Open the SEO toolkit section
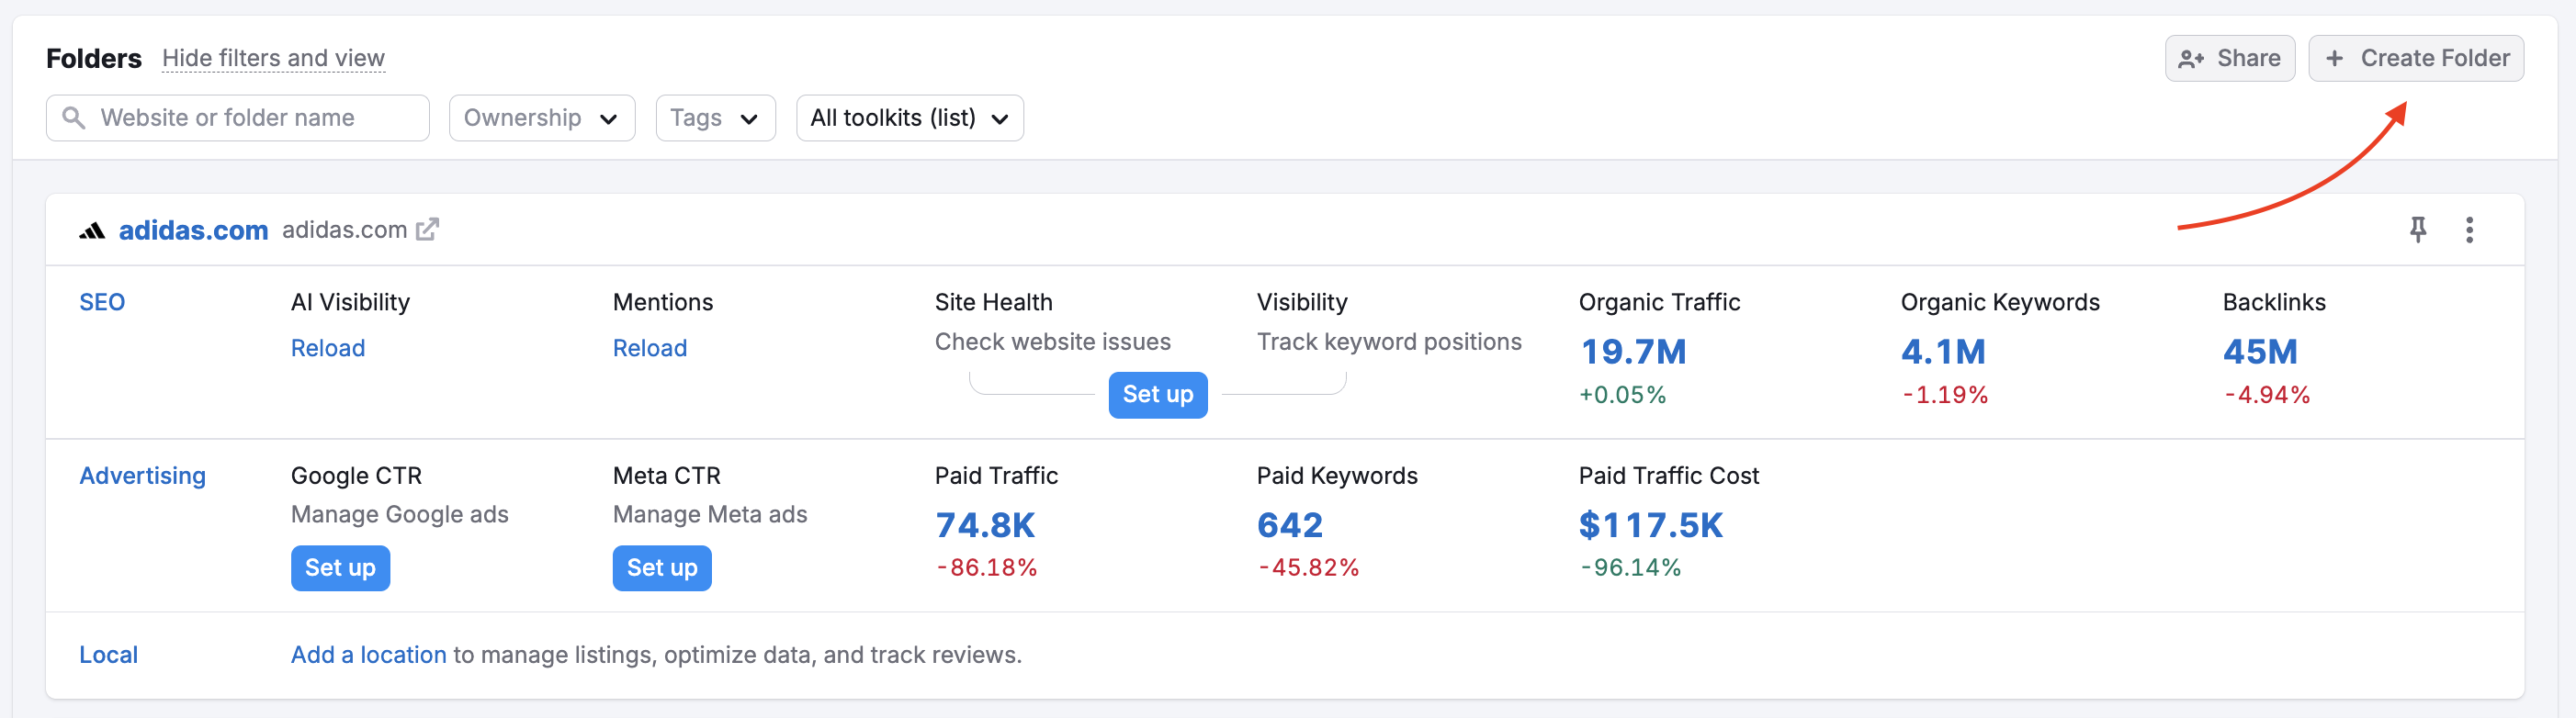The image size is (2576, 718). click(102, 302)
